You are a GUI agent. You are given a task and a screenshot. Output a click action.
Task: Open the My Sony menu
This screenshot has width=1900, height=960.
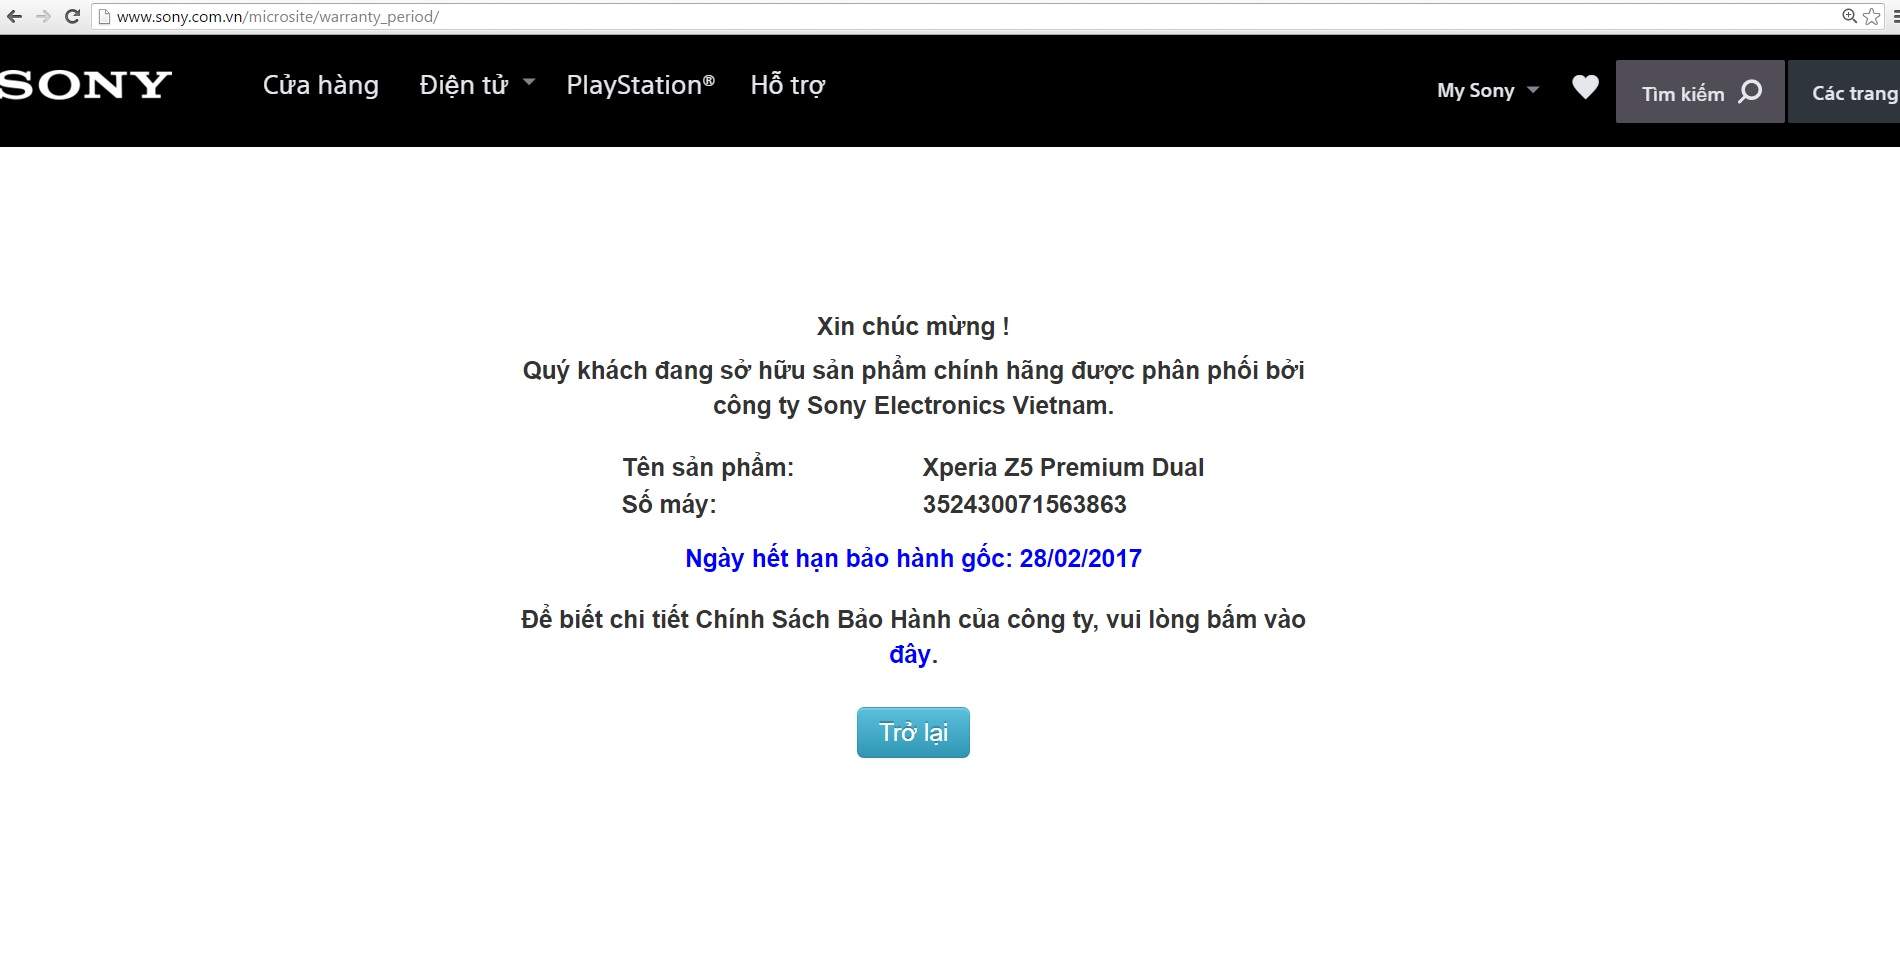click(x=1476, y=90)
